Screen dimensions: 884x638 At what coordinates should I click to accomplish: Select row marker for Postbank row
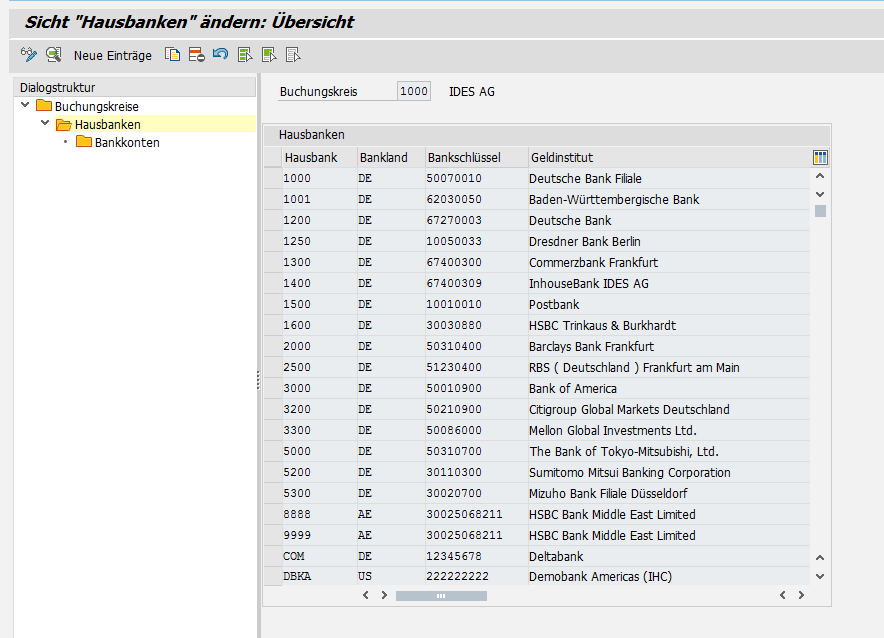272,304
